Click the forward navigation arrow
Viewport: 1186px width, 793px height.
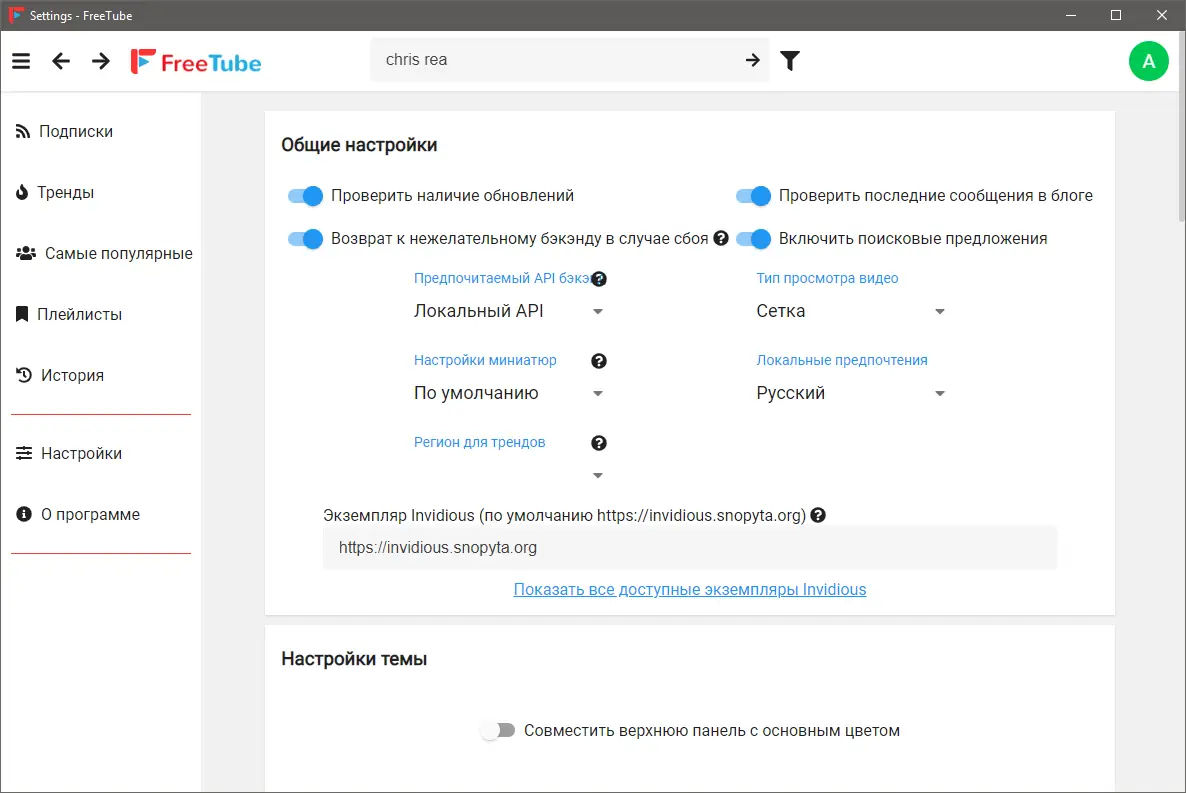tap(99, 61)
